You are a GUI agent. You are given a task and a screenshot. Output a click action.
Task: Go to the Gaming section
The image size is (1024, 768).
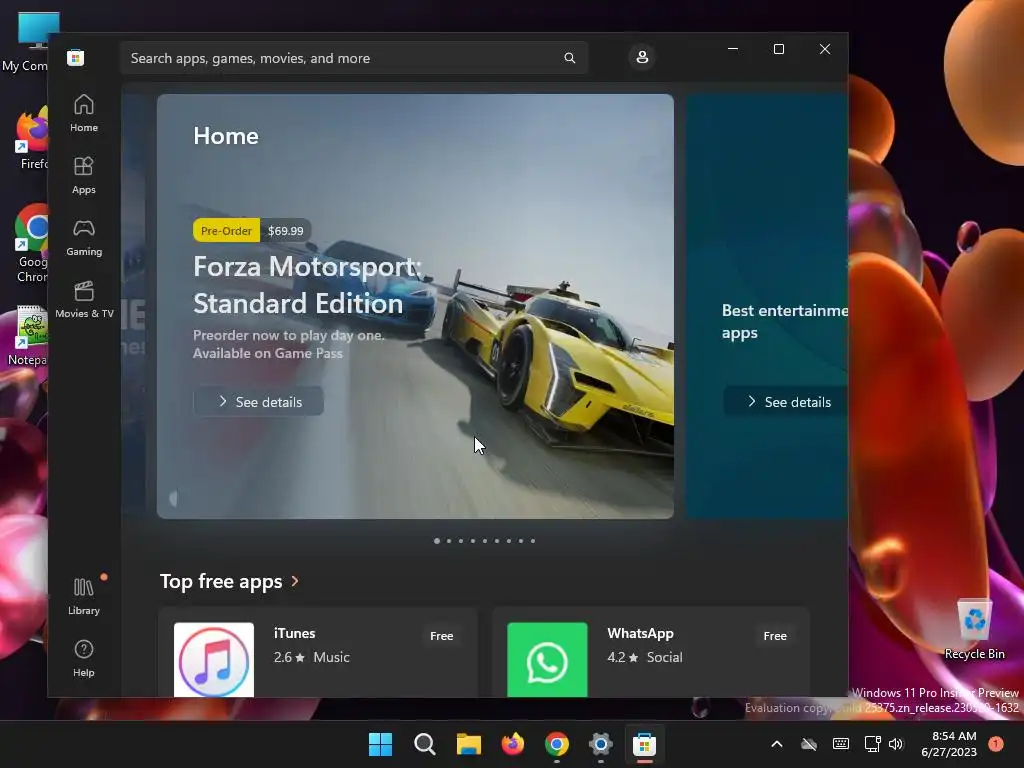[84, 237]
